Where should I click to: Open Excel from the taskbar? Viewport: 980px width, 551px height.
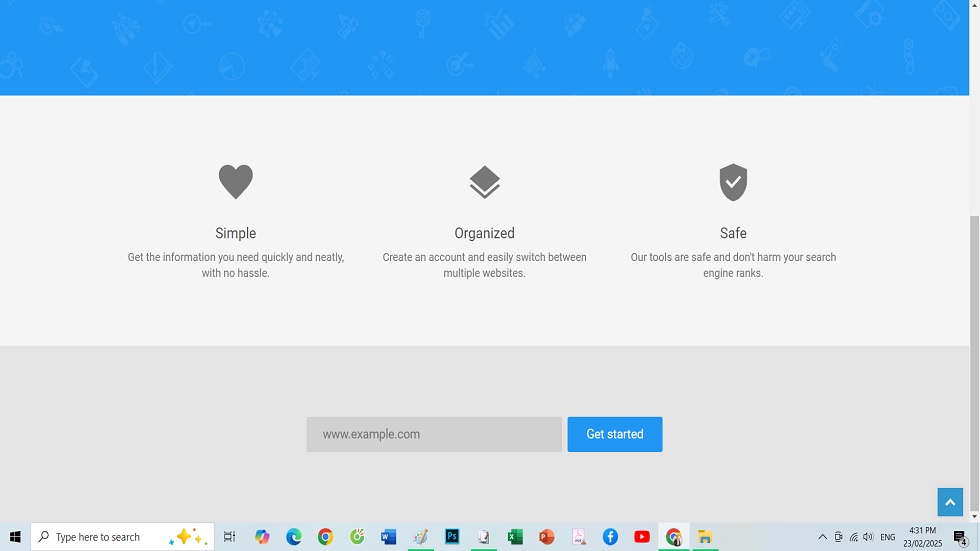point(515,537)
